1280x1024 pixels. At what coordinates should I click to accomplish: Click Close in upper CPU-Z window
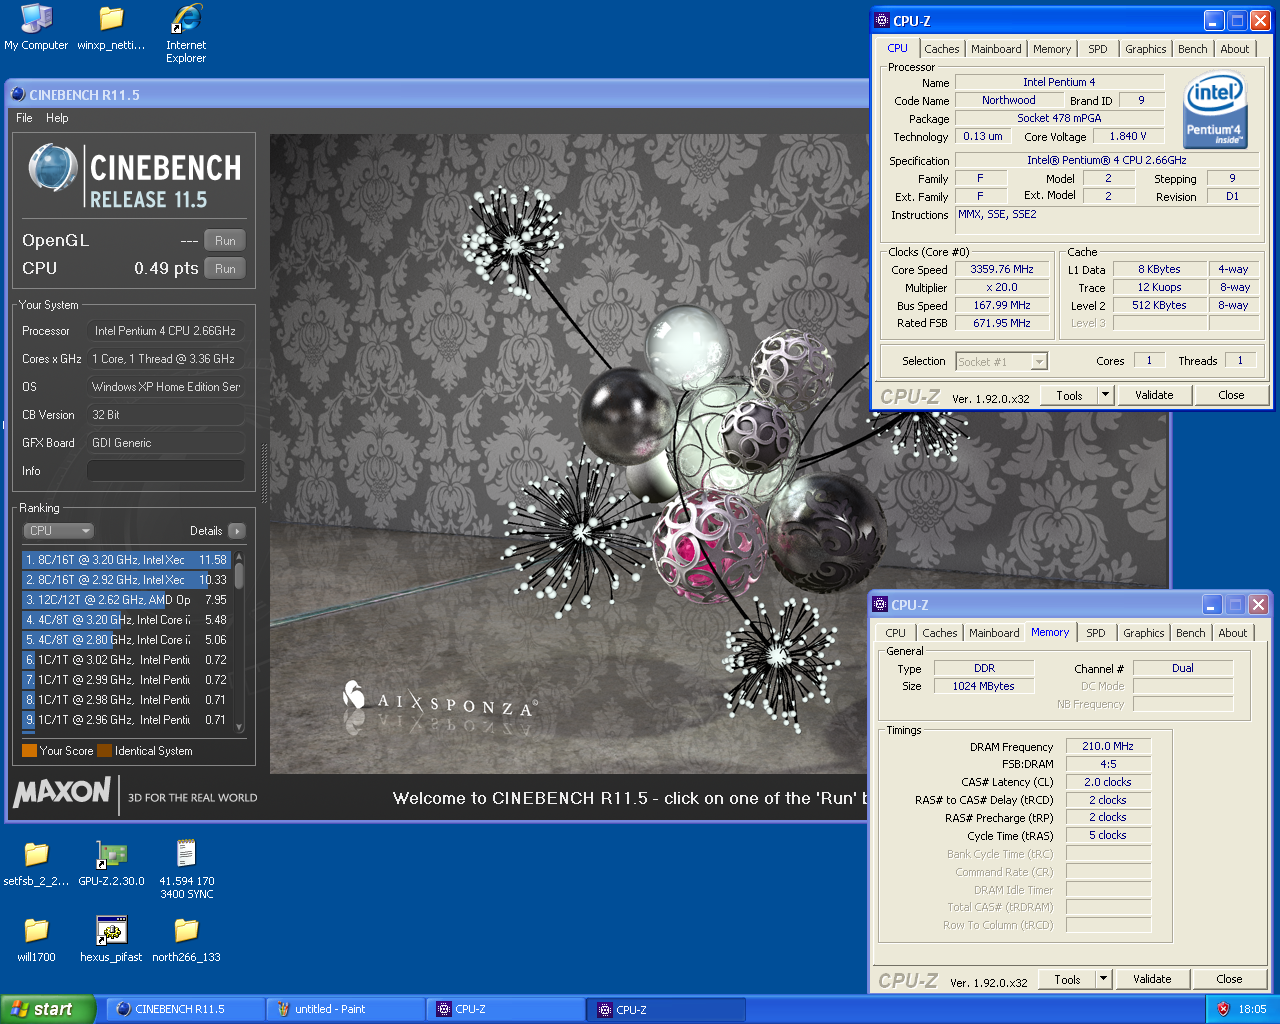point(1231,395)
